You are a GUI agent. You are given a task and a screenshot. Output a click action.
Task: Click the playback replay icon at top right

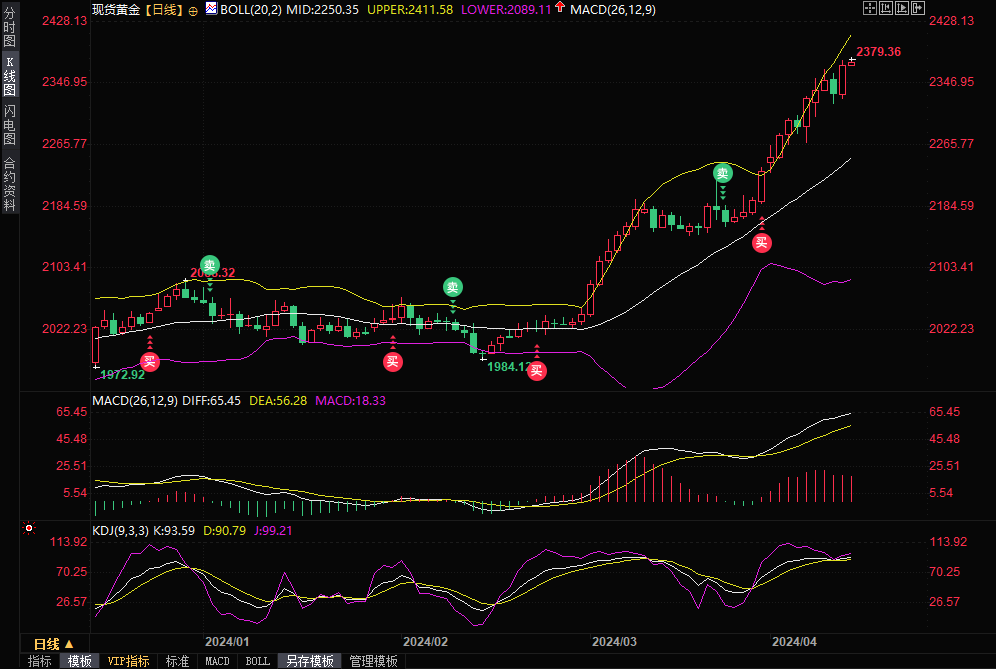901,8
